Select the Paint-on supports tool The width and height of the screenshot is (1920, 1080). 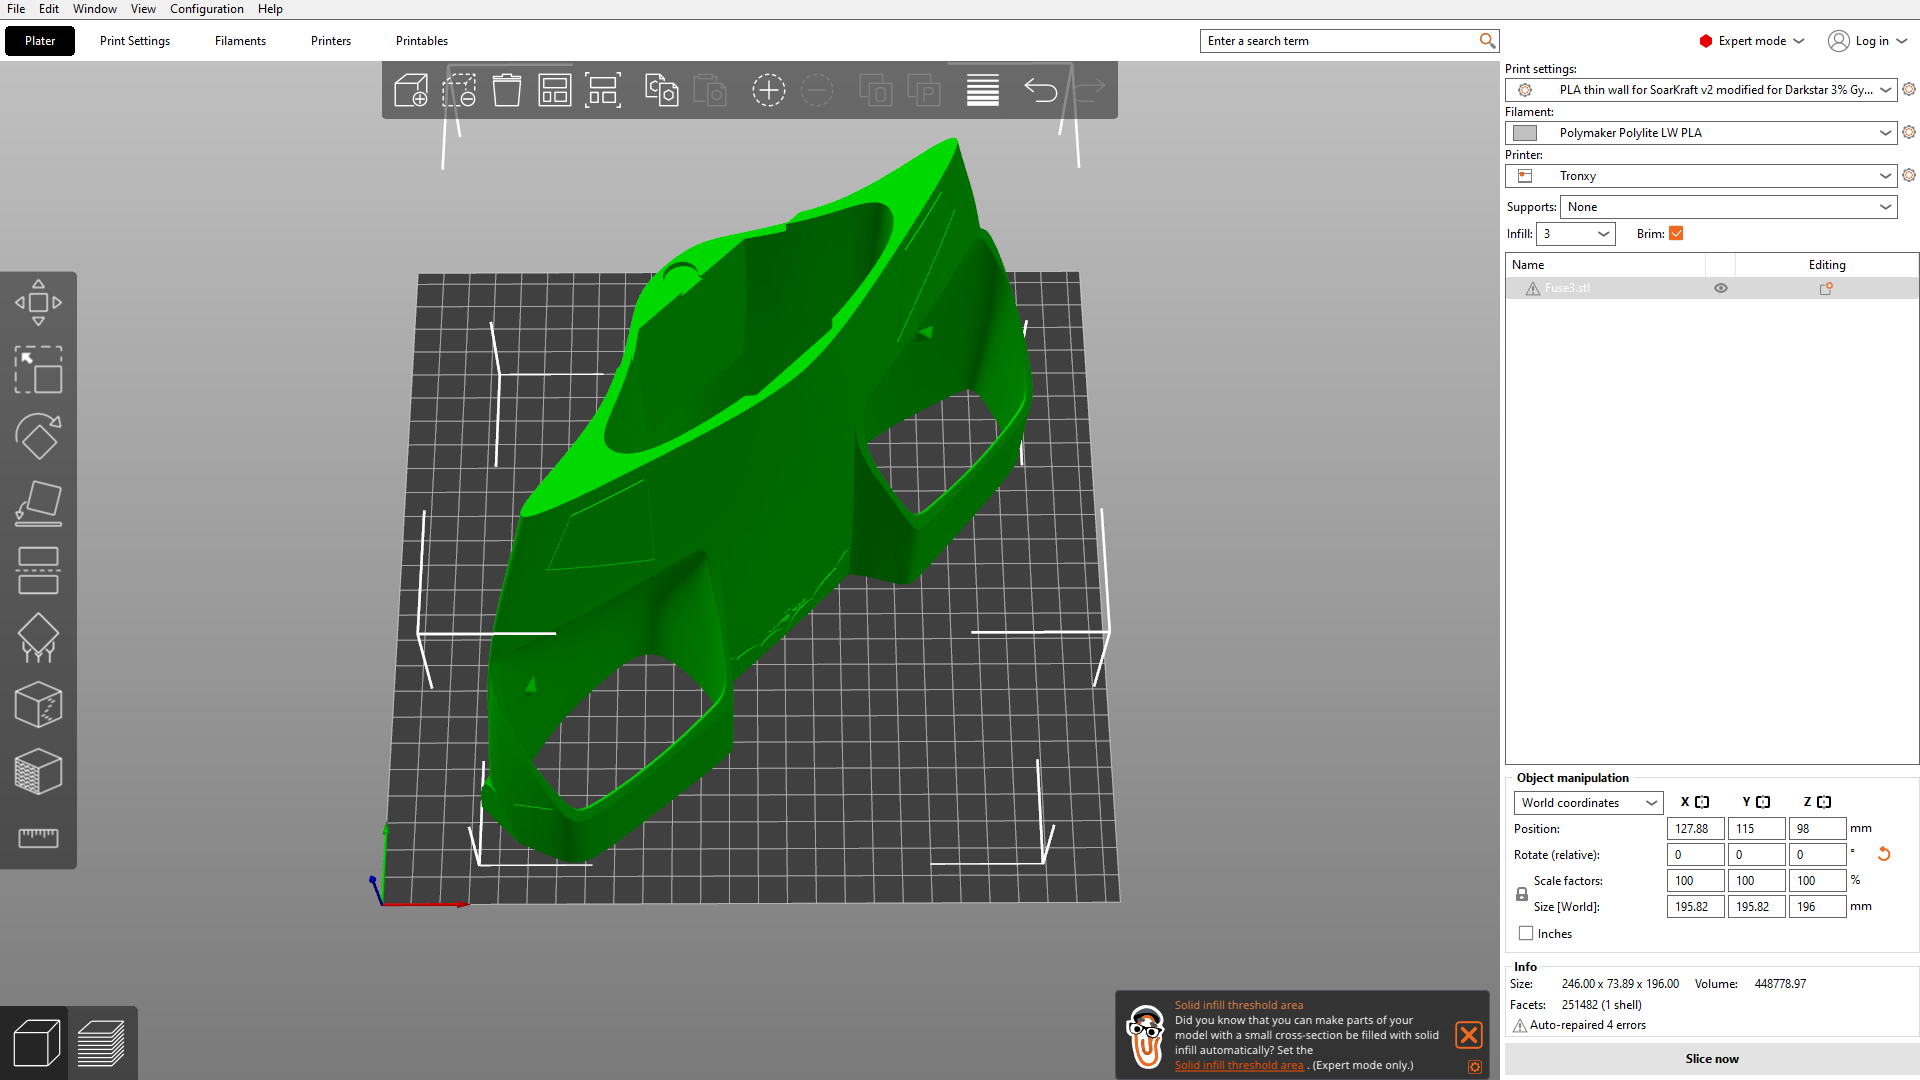(38, 637)
